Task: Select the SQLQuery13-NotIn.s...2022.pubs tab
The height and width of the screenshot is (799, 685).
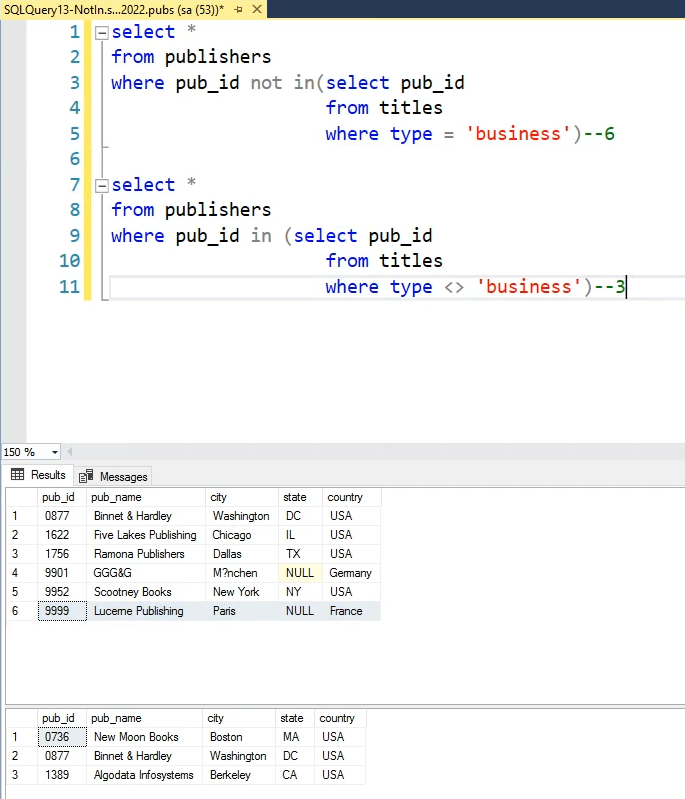Action: pos(114,9)
